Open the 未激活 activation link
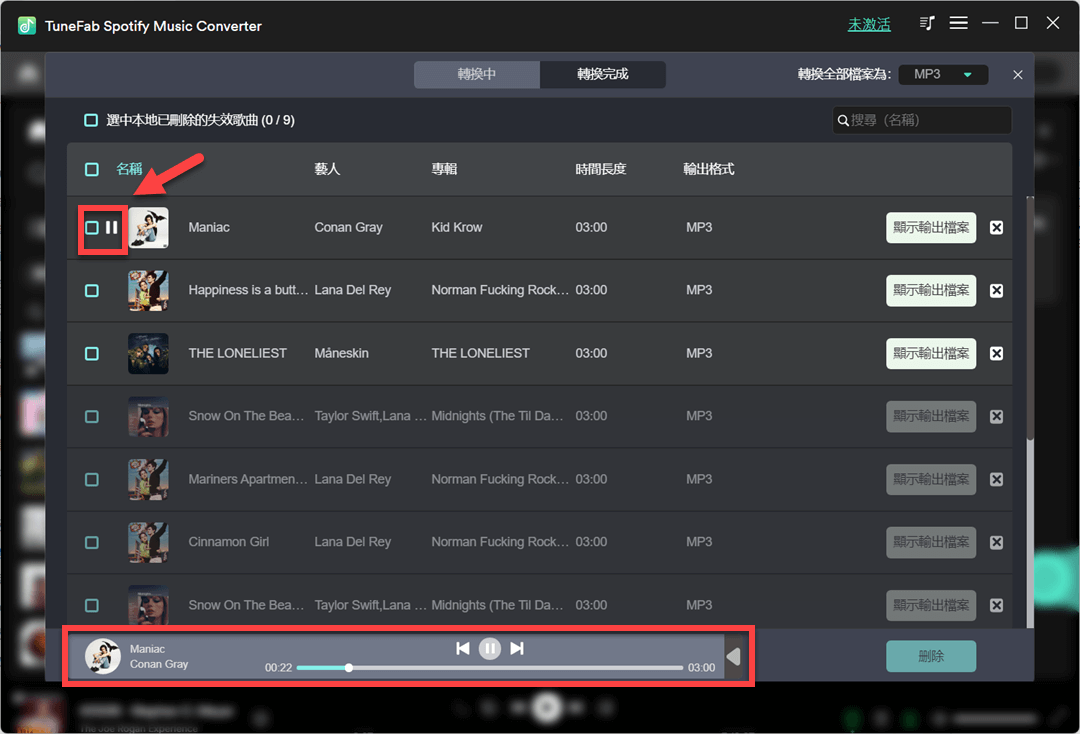This screenshot has width=1080, height=734. tap(869, 25)
